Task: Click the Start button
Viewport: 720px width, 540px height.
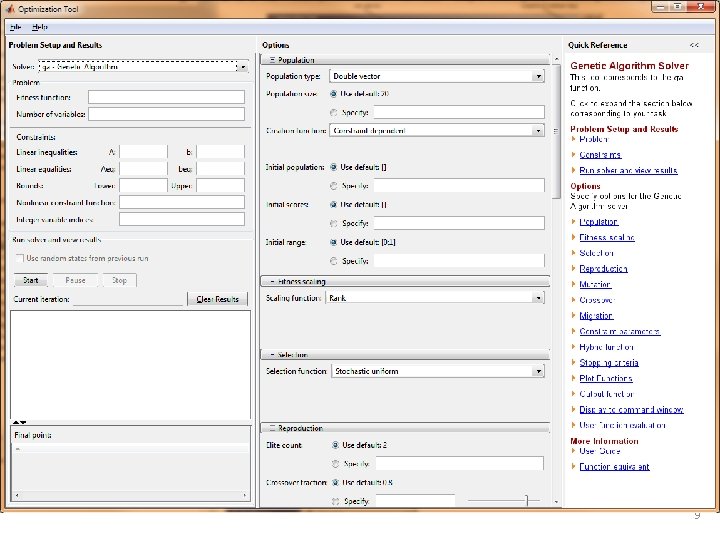Action: point(31,280)
